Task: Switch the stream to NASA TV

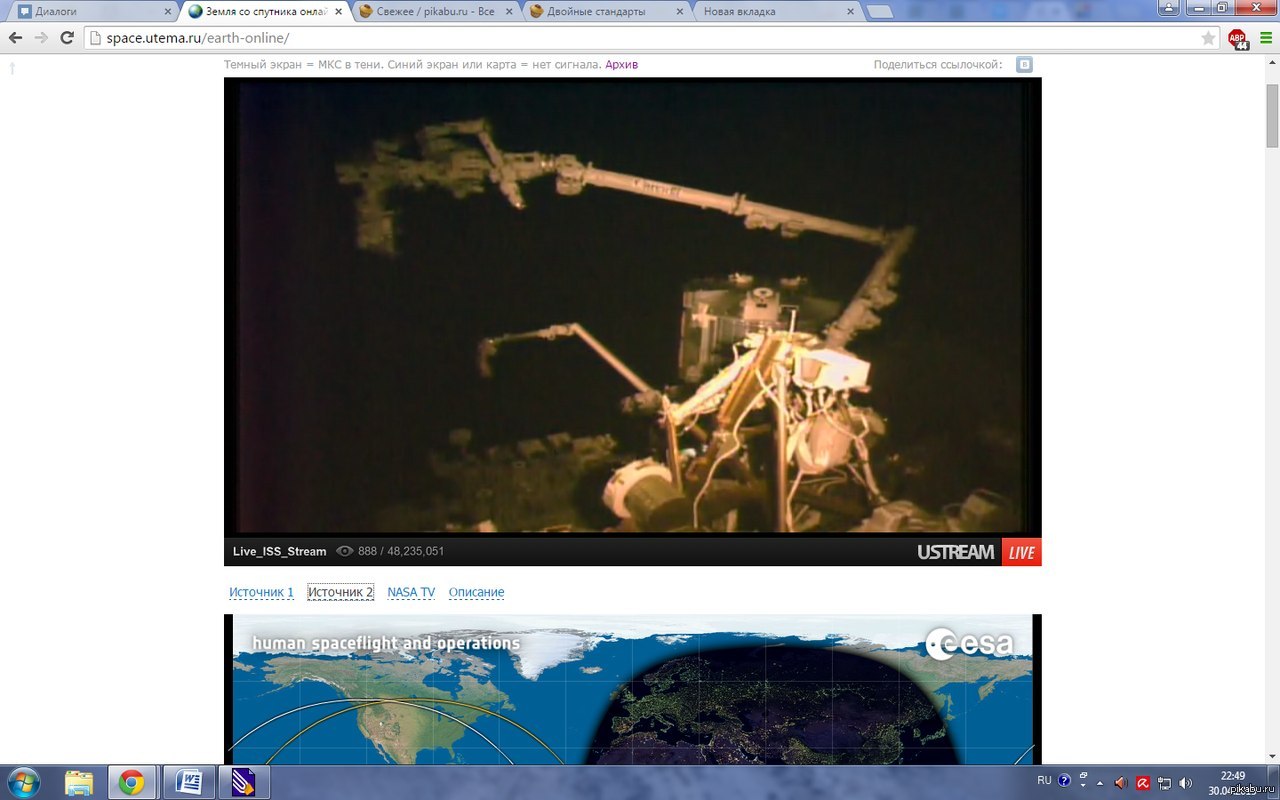Action: [411, 592]
